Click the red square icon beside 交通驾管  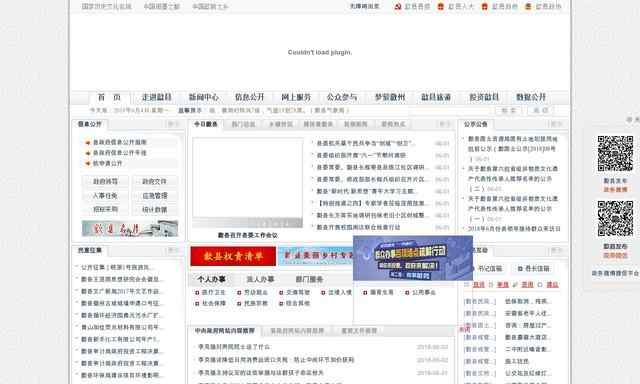tap(281, 293)
